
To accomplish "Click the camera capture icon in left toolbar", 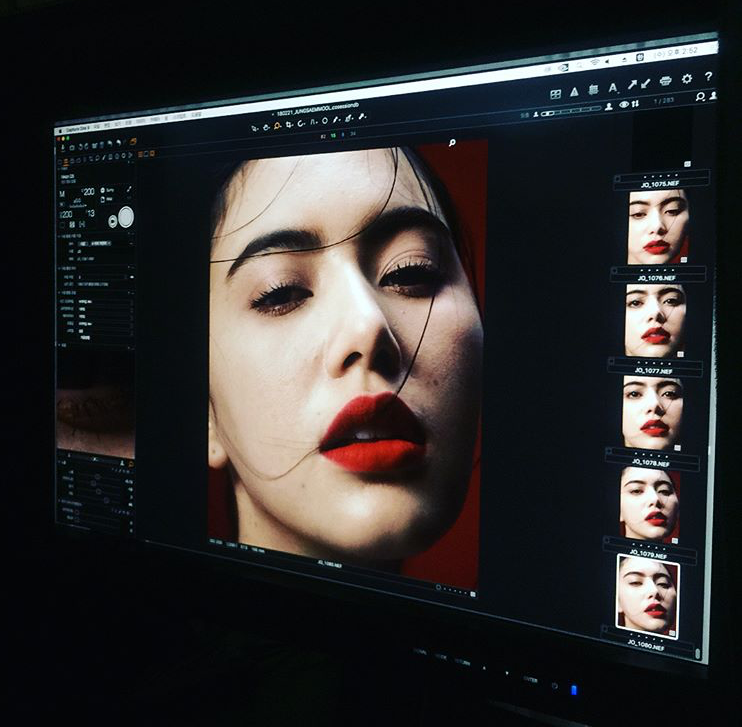I will [72, 148].
